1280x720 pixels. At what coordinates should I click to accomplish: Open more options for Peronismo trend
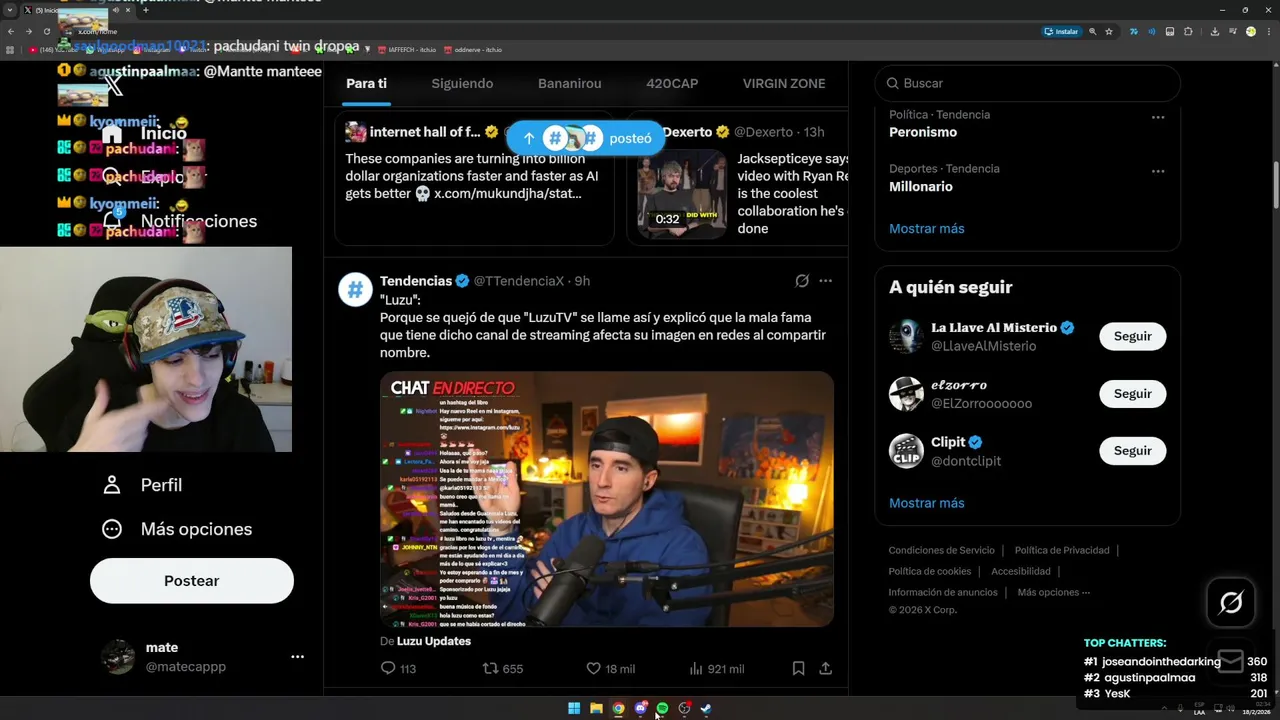pyautogui.click(x=1158, y=117)
